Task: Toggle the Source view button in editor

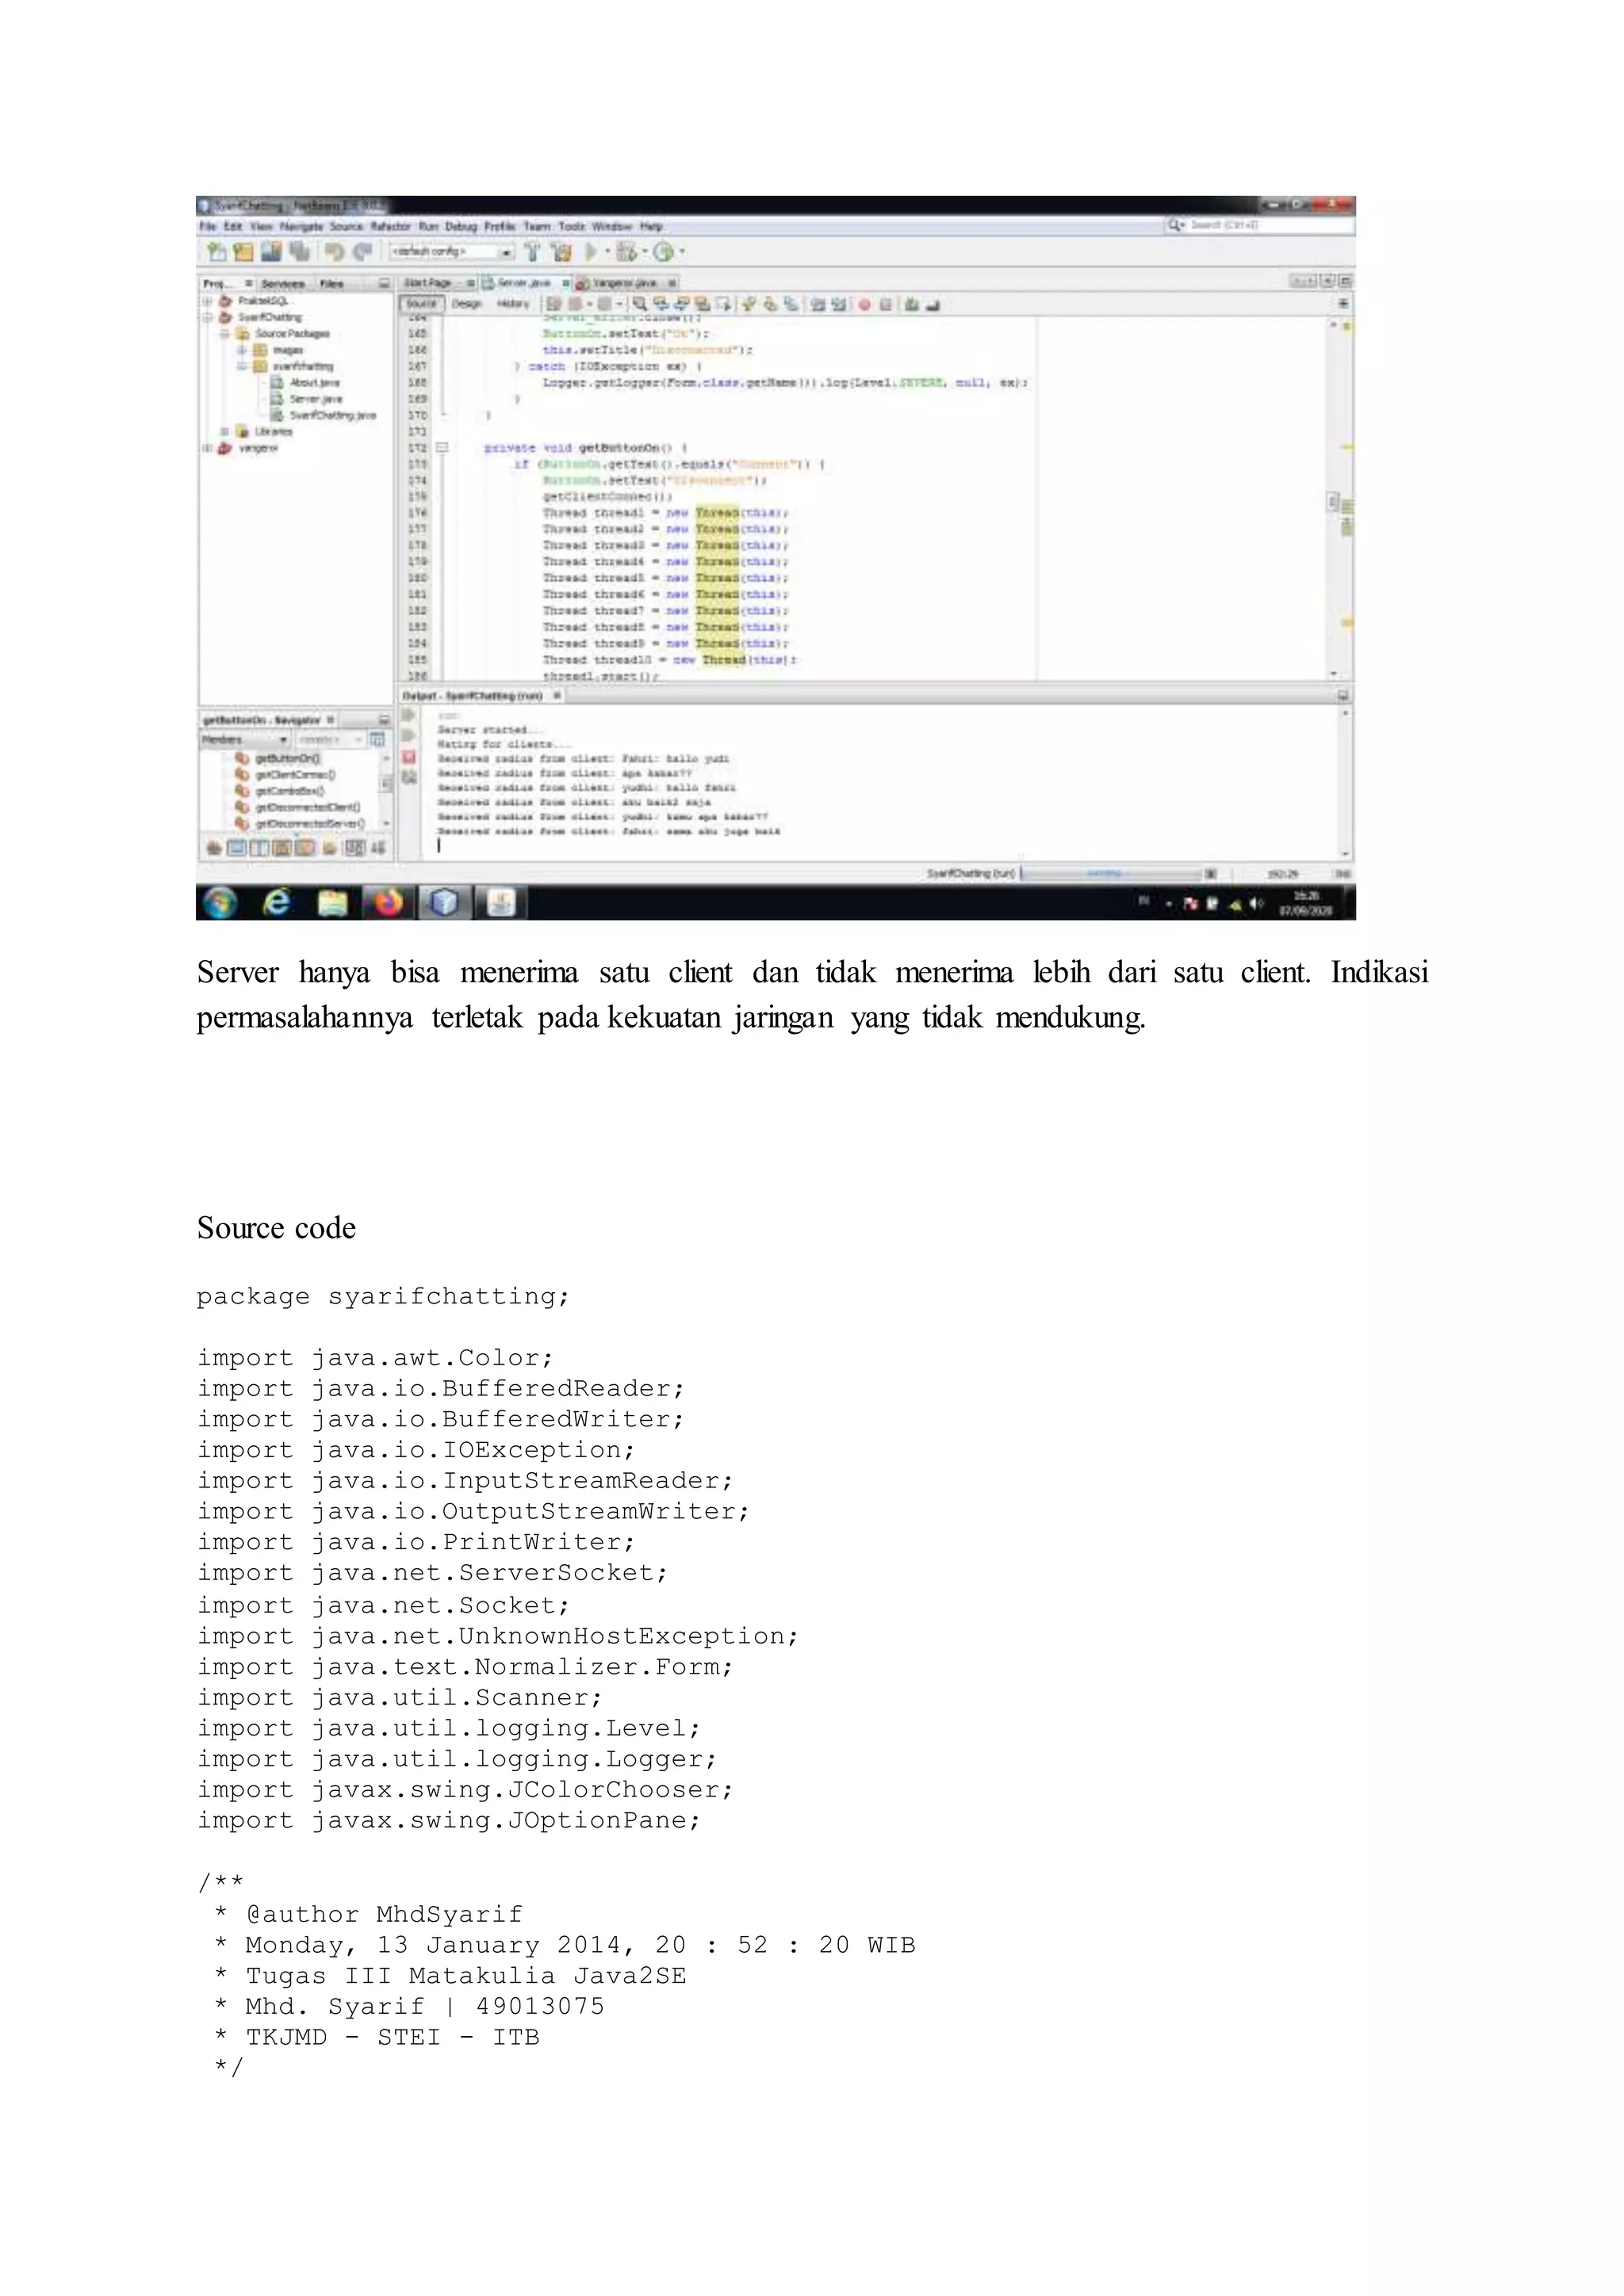Action: click(421, 304)
